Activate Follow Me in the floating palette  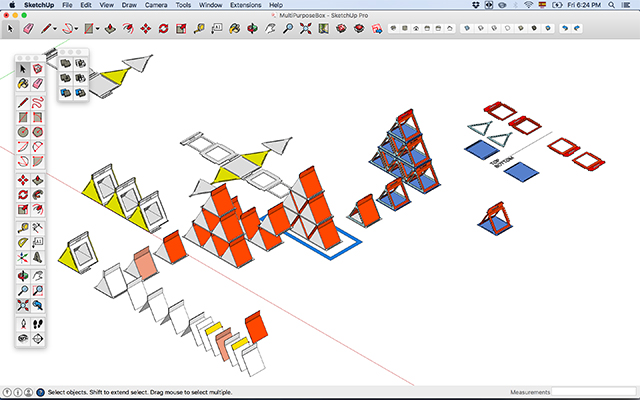38,195
